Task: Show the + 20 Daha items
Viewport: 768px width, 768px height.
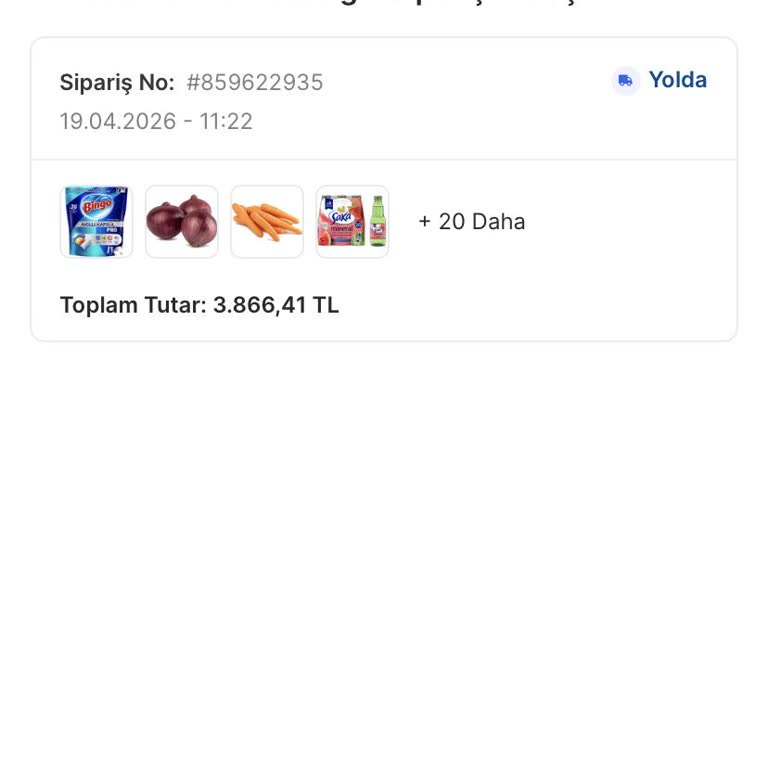Action: click(x=471, y=221)
